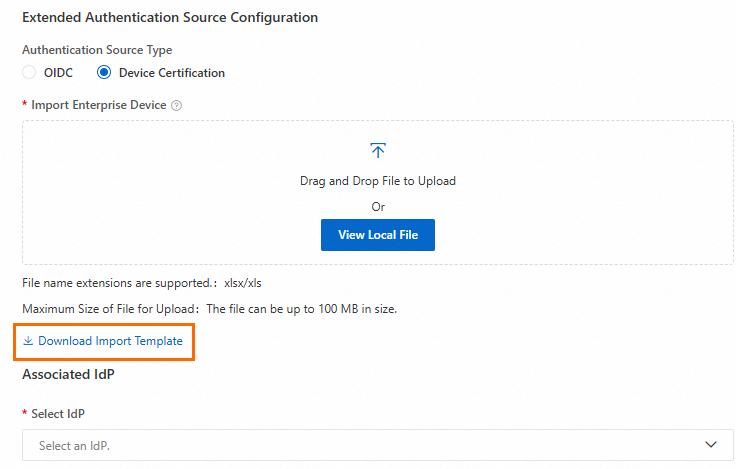The image size is (736, 469).
Task: Click the "OIDC" option label text
Action: [x=58, y=73]
